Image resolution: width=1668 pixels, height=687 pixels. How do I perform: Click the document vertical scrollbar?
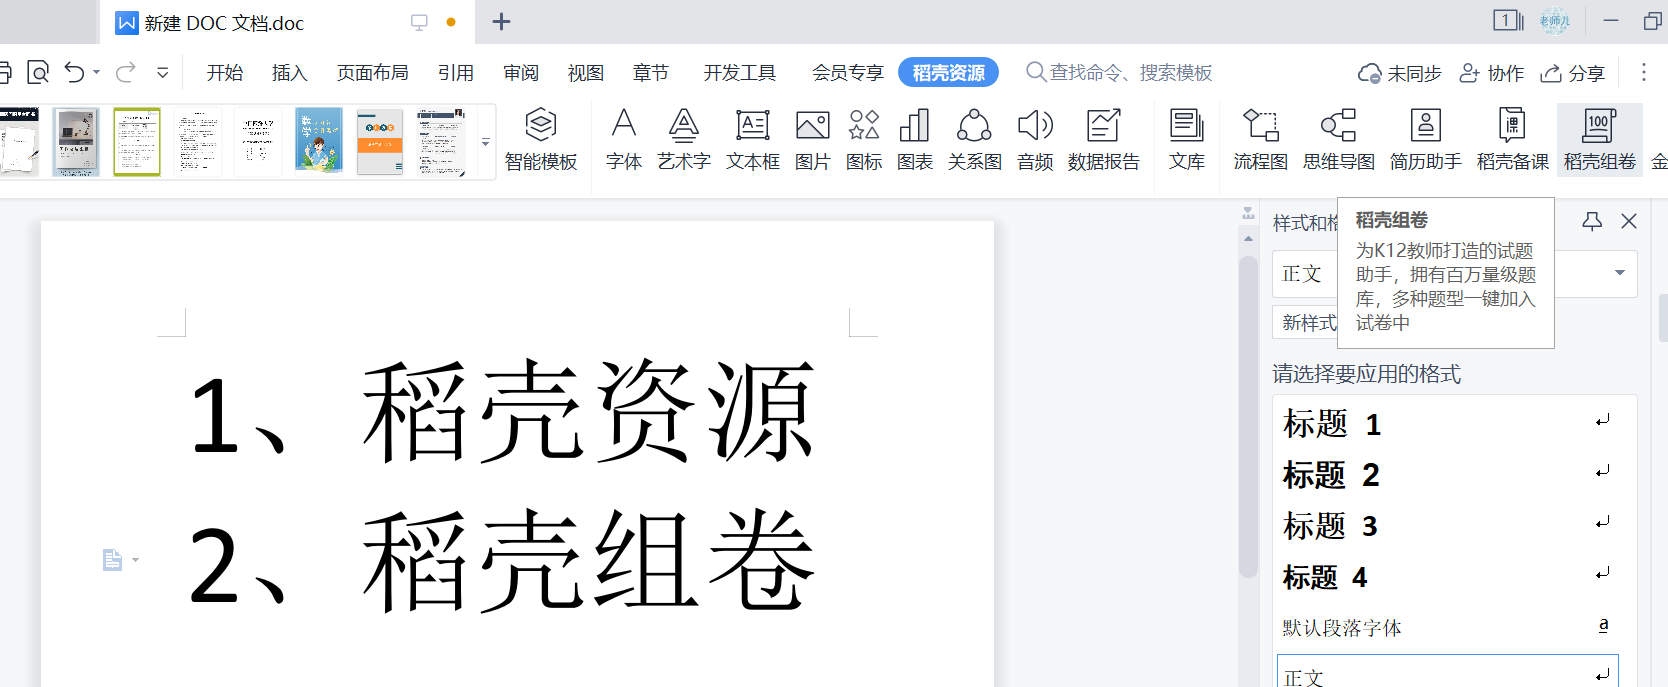[1248, 416]
